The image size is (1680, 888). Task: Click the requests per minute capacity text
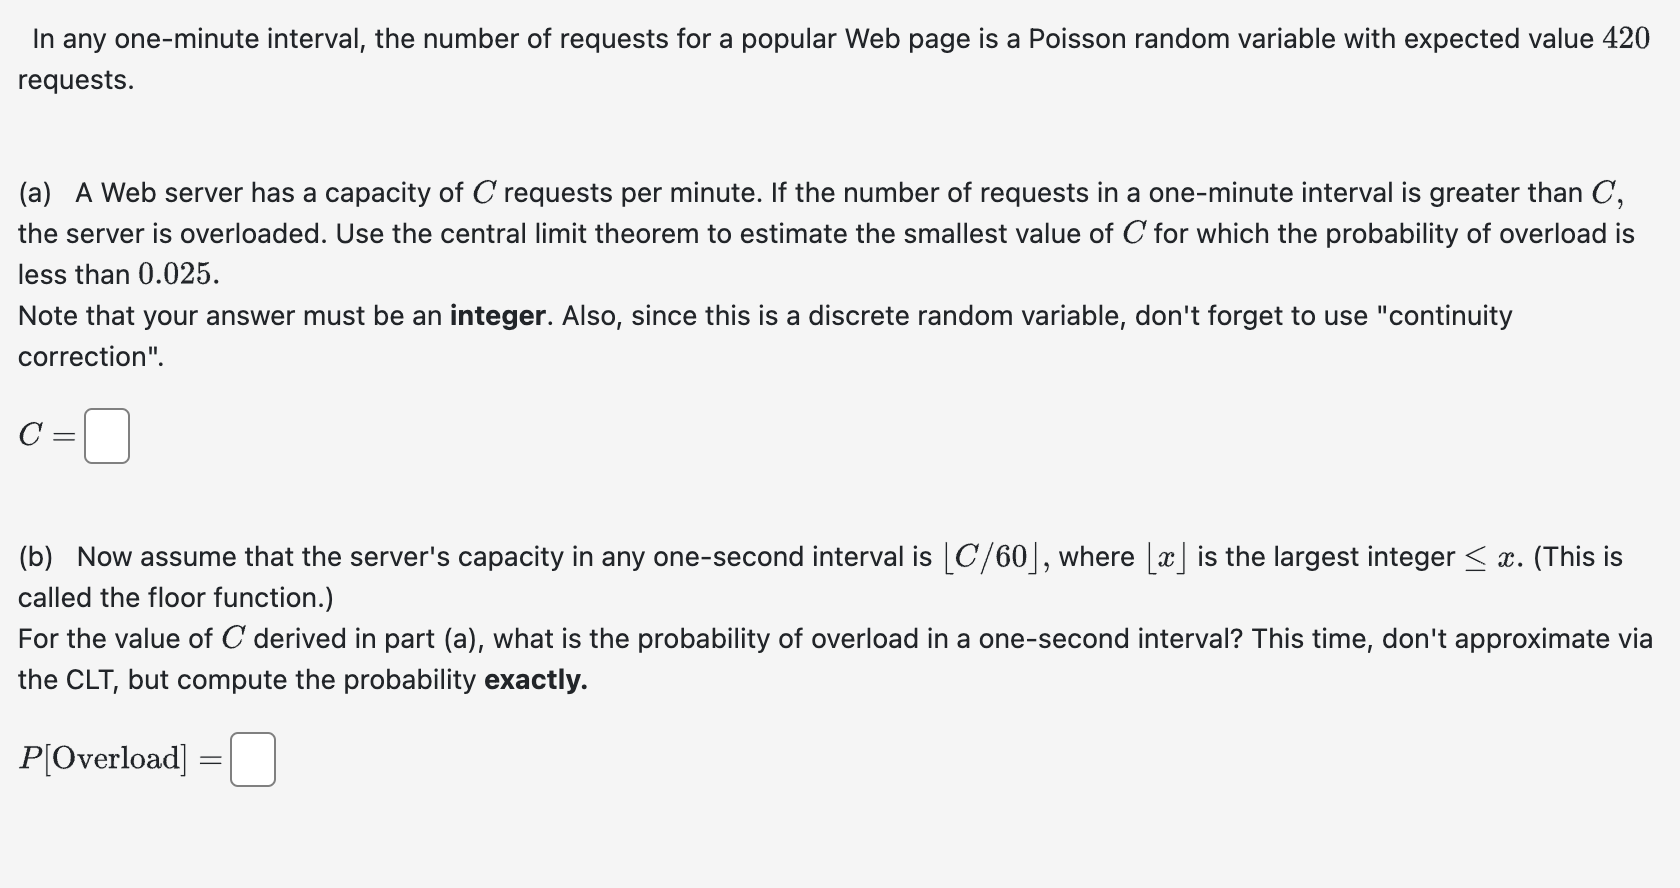[x=610, y=193]
